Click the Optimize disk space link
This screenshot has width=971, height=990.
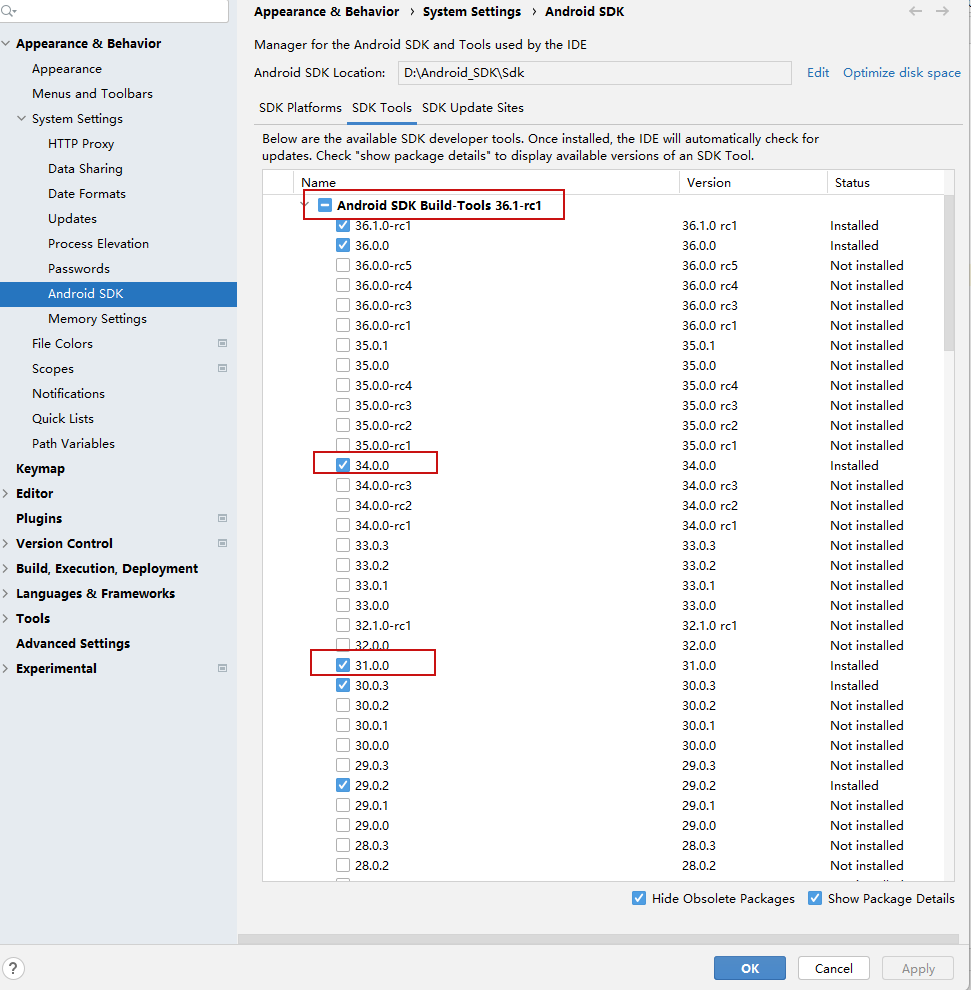click(x=902, y=73)
